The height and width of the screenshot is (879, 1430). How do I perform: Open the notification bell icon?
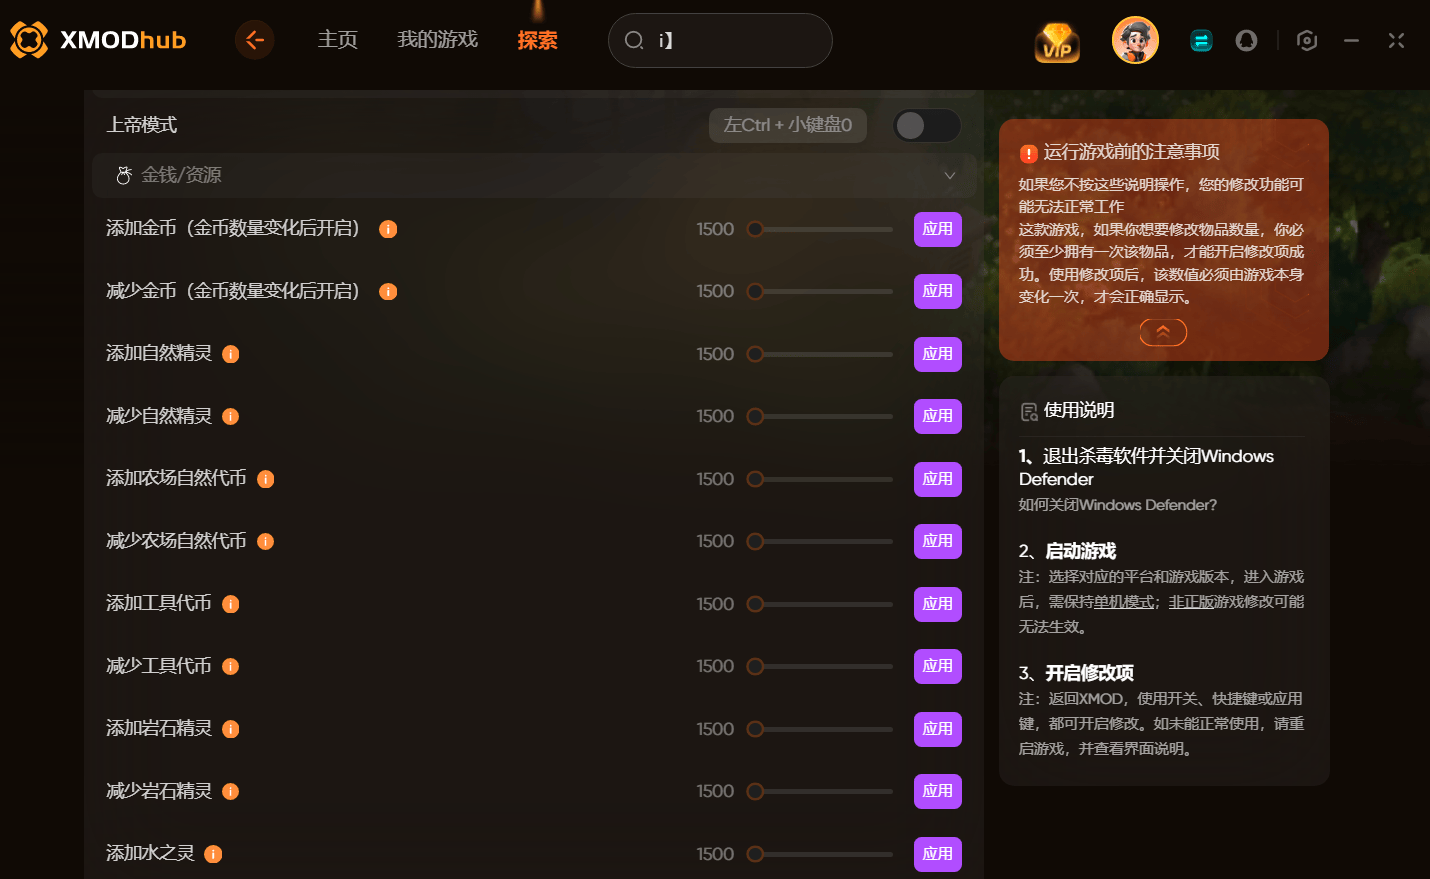click(x=1246, y=41)
